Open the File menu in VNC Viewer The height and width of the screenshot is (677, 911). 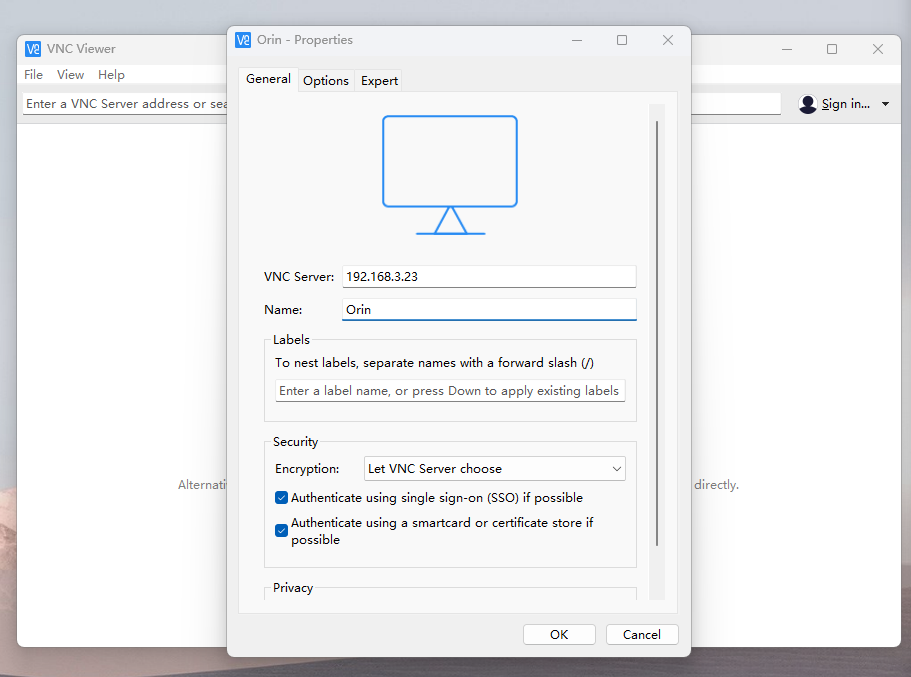[x=33, y=74]
